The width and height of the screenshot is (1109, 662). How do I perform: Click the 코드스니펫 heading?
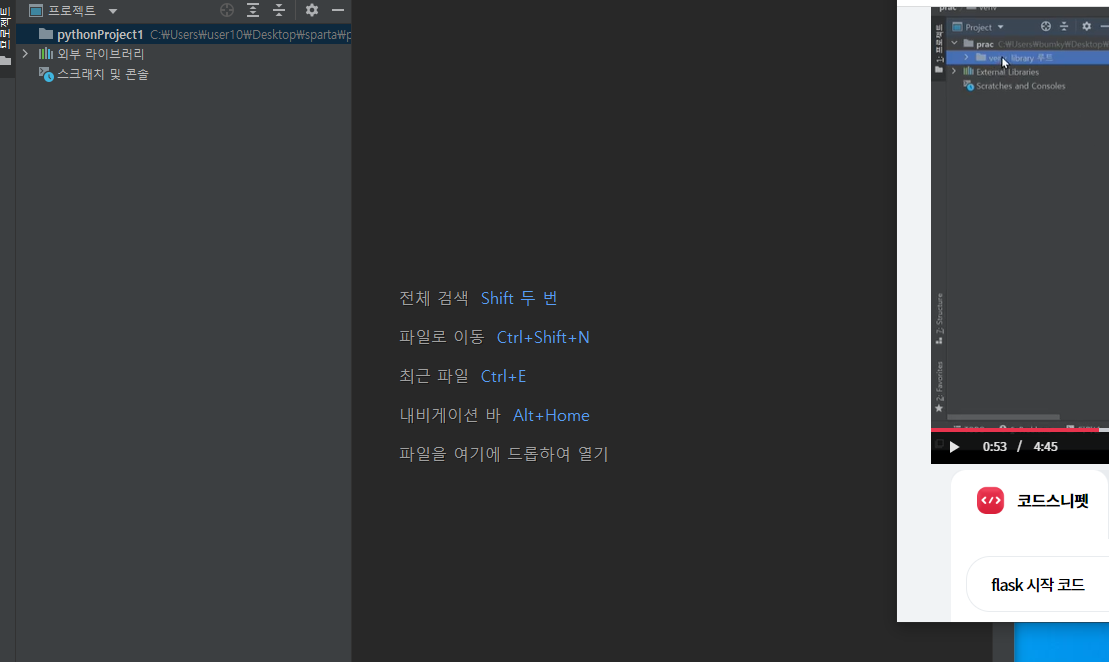(1052, 501)
